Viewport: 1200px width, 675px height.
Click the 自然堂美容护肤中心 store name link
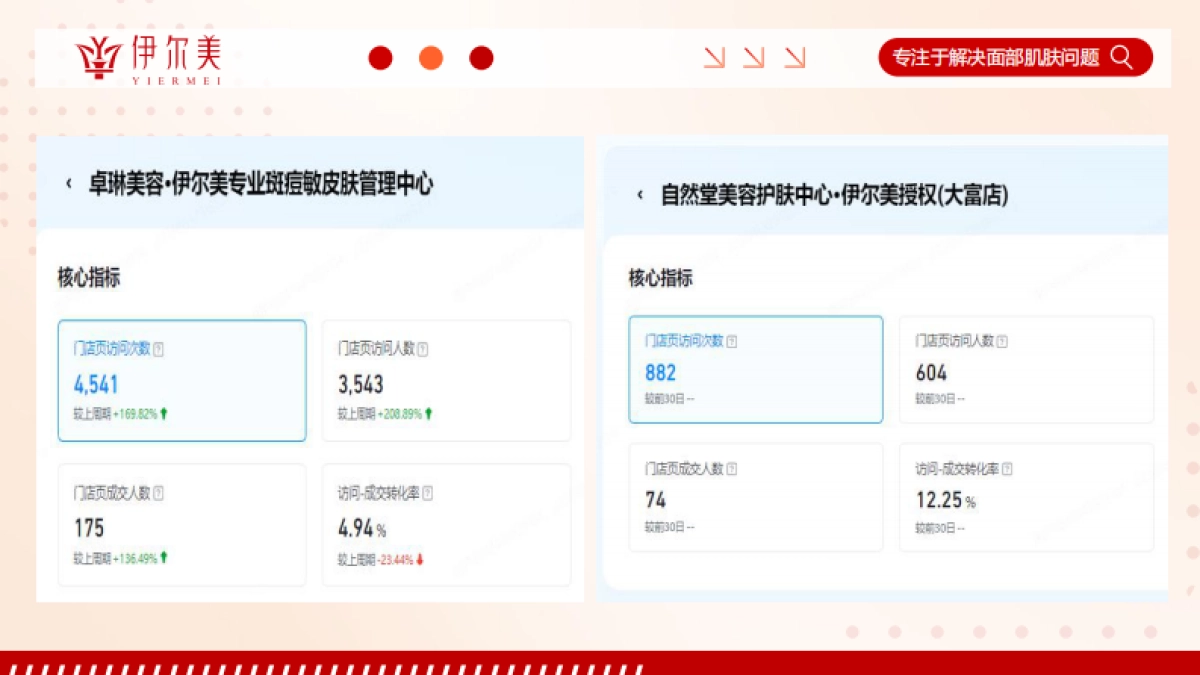click(835, 196)
